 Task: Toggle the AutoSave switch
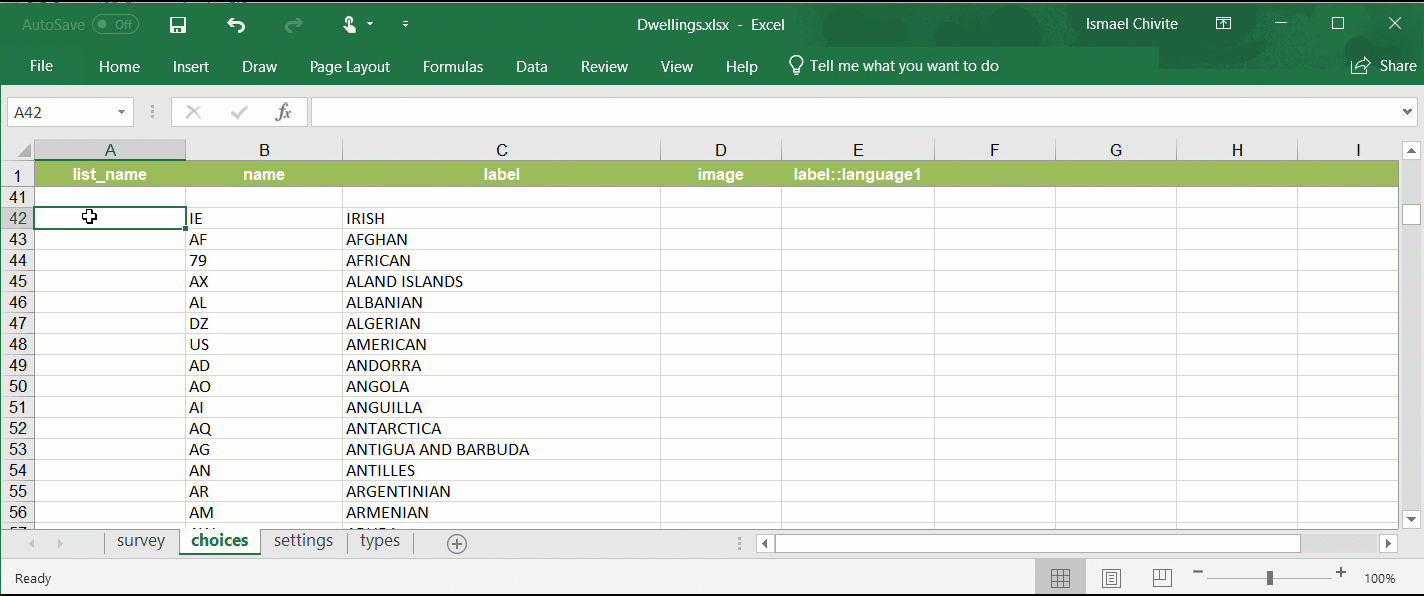[x=115, y=25]
